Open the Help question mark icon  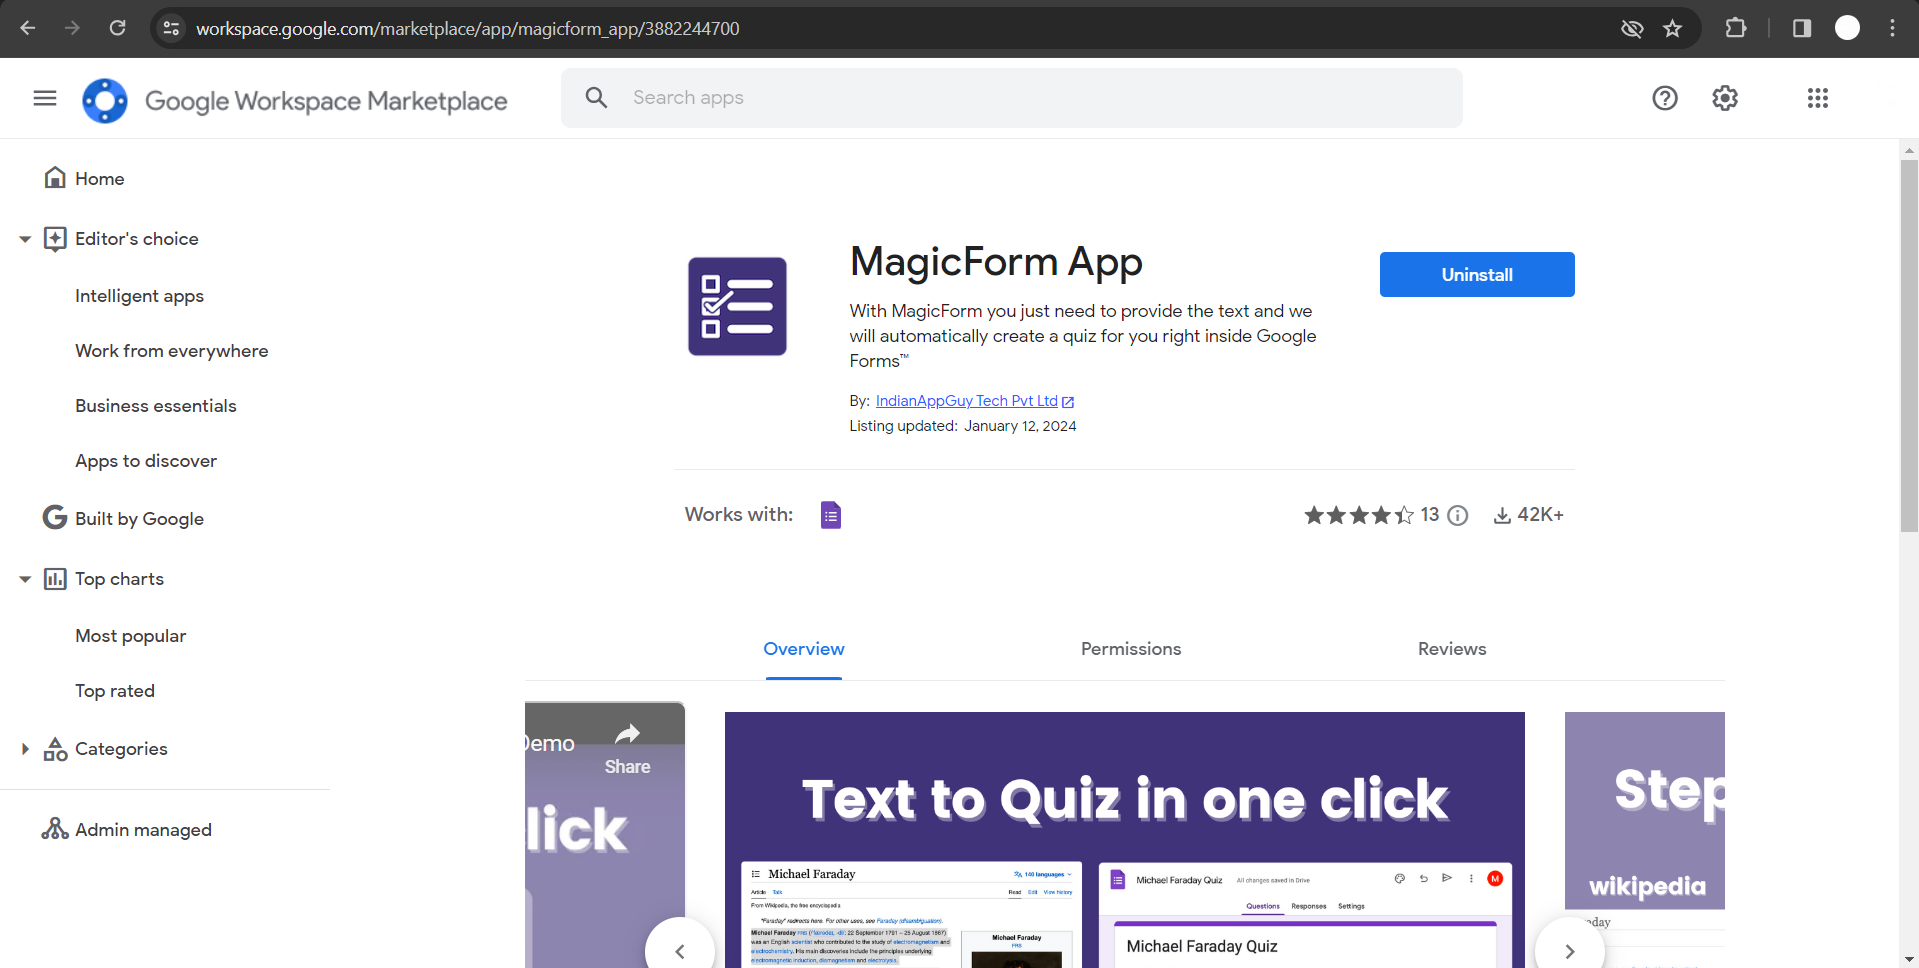pos(1665,98)
